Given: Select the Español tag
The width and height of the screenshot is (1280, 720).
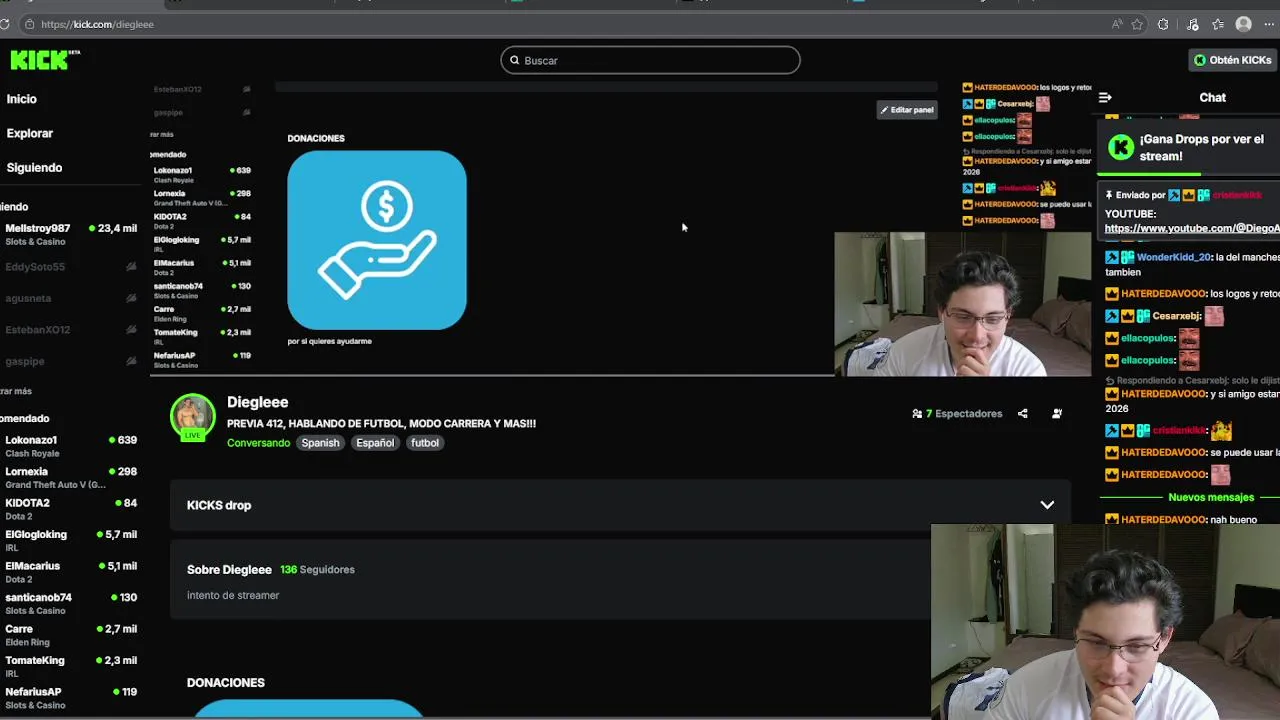Looking at the screenshot, I should [375, 443].
